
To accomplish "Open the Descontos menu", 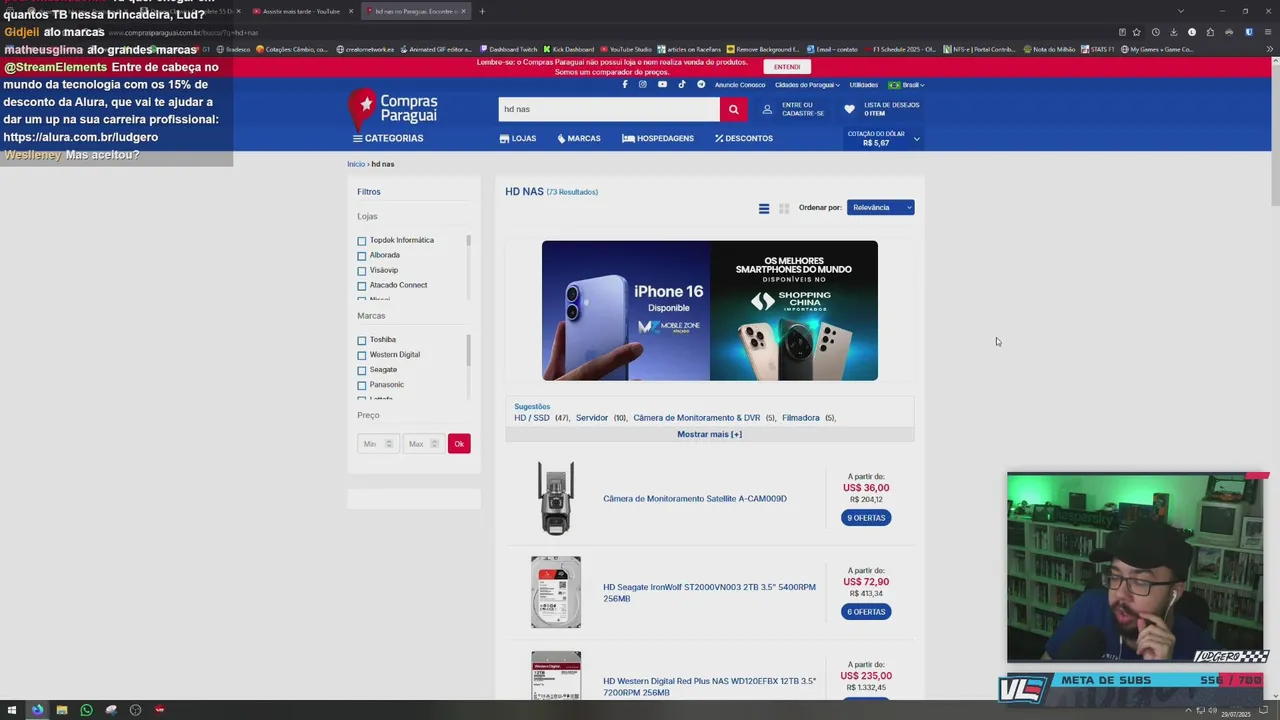I will [744, 138].
